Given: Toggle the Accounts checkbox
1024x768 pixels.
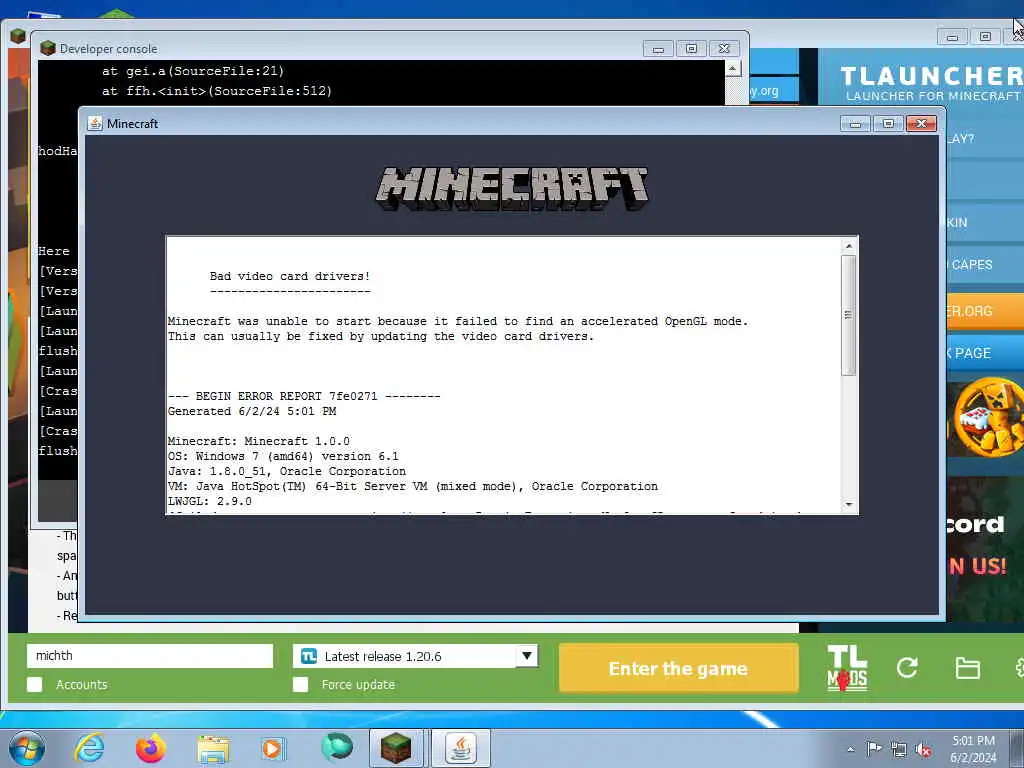Looking at the screenshot, I should (35, 684).
